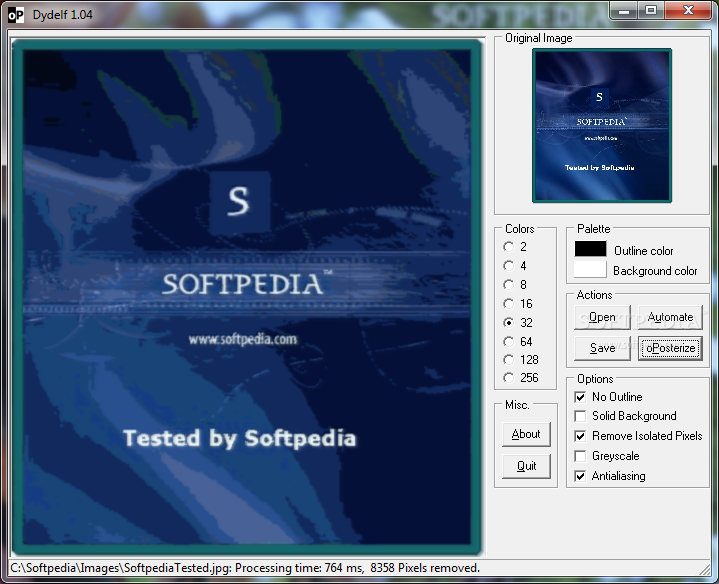Click the Outline color label
The height and width of the screenshot is (584, 719).
[x=643, y=251]
